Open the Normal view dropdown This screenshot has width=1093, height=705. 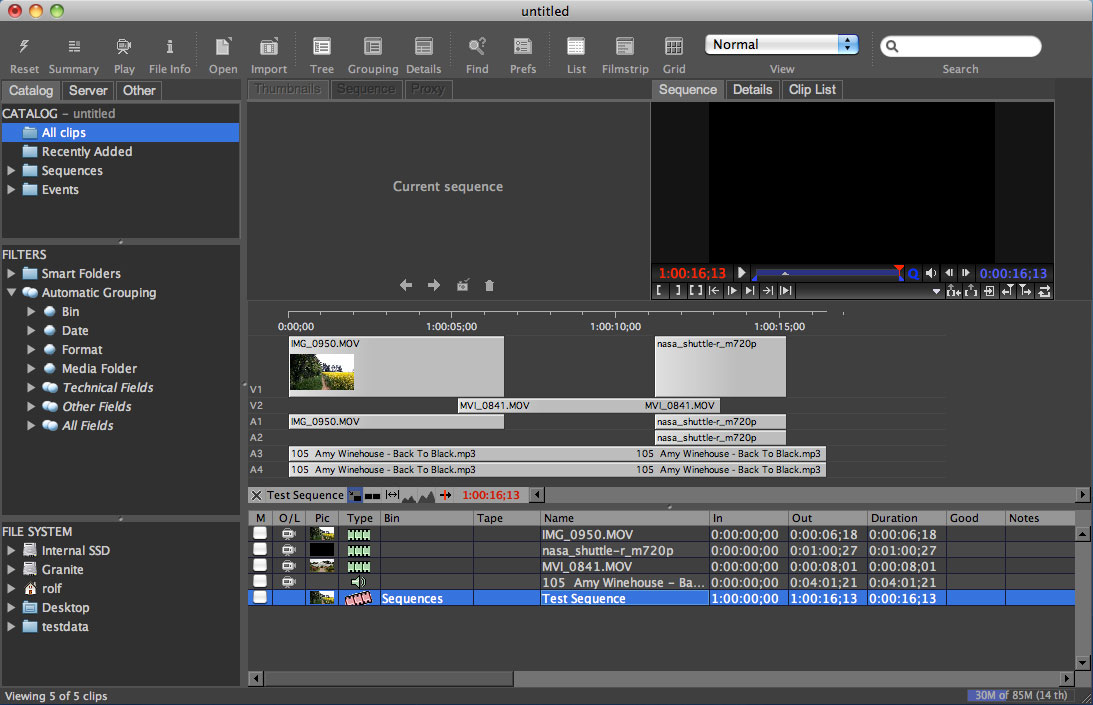(x=781, y=45)
